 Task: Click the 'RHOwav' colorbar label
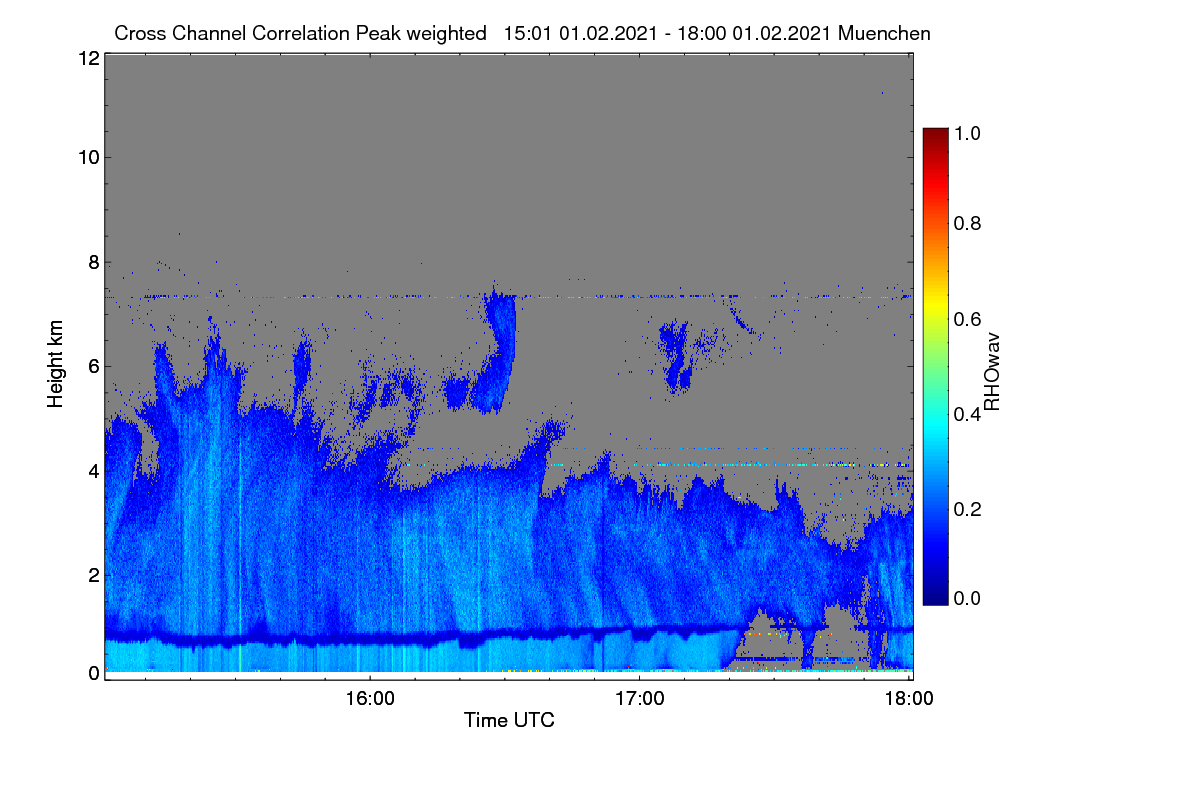tap(992, 372)
